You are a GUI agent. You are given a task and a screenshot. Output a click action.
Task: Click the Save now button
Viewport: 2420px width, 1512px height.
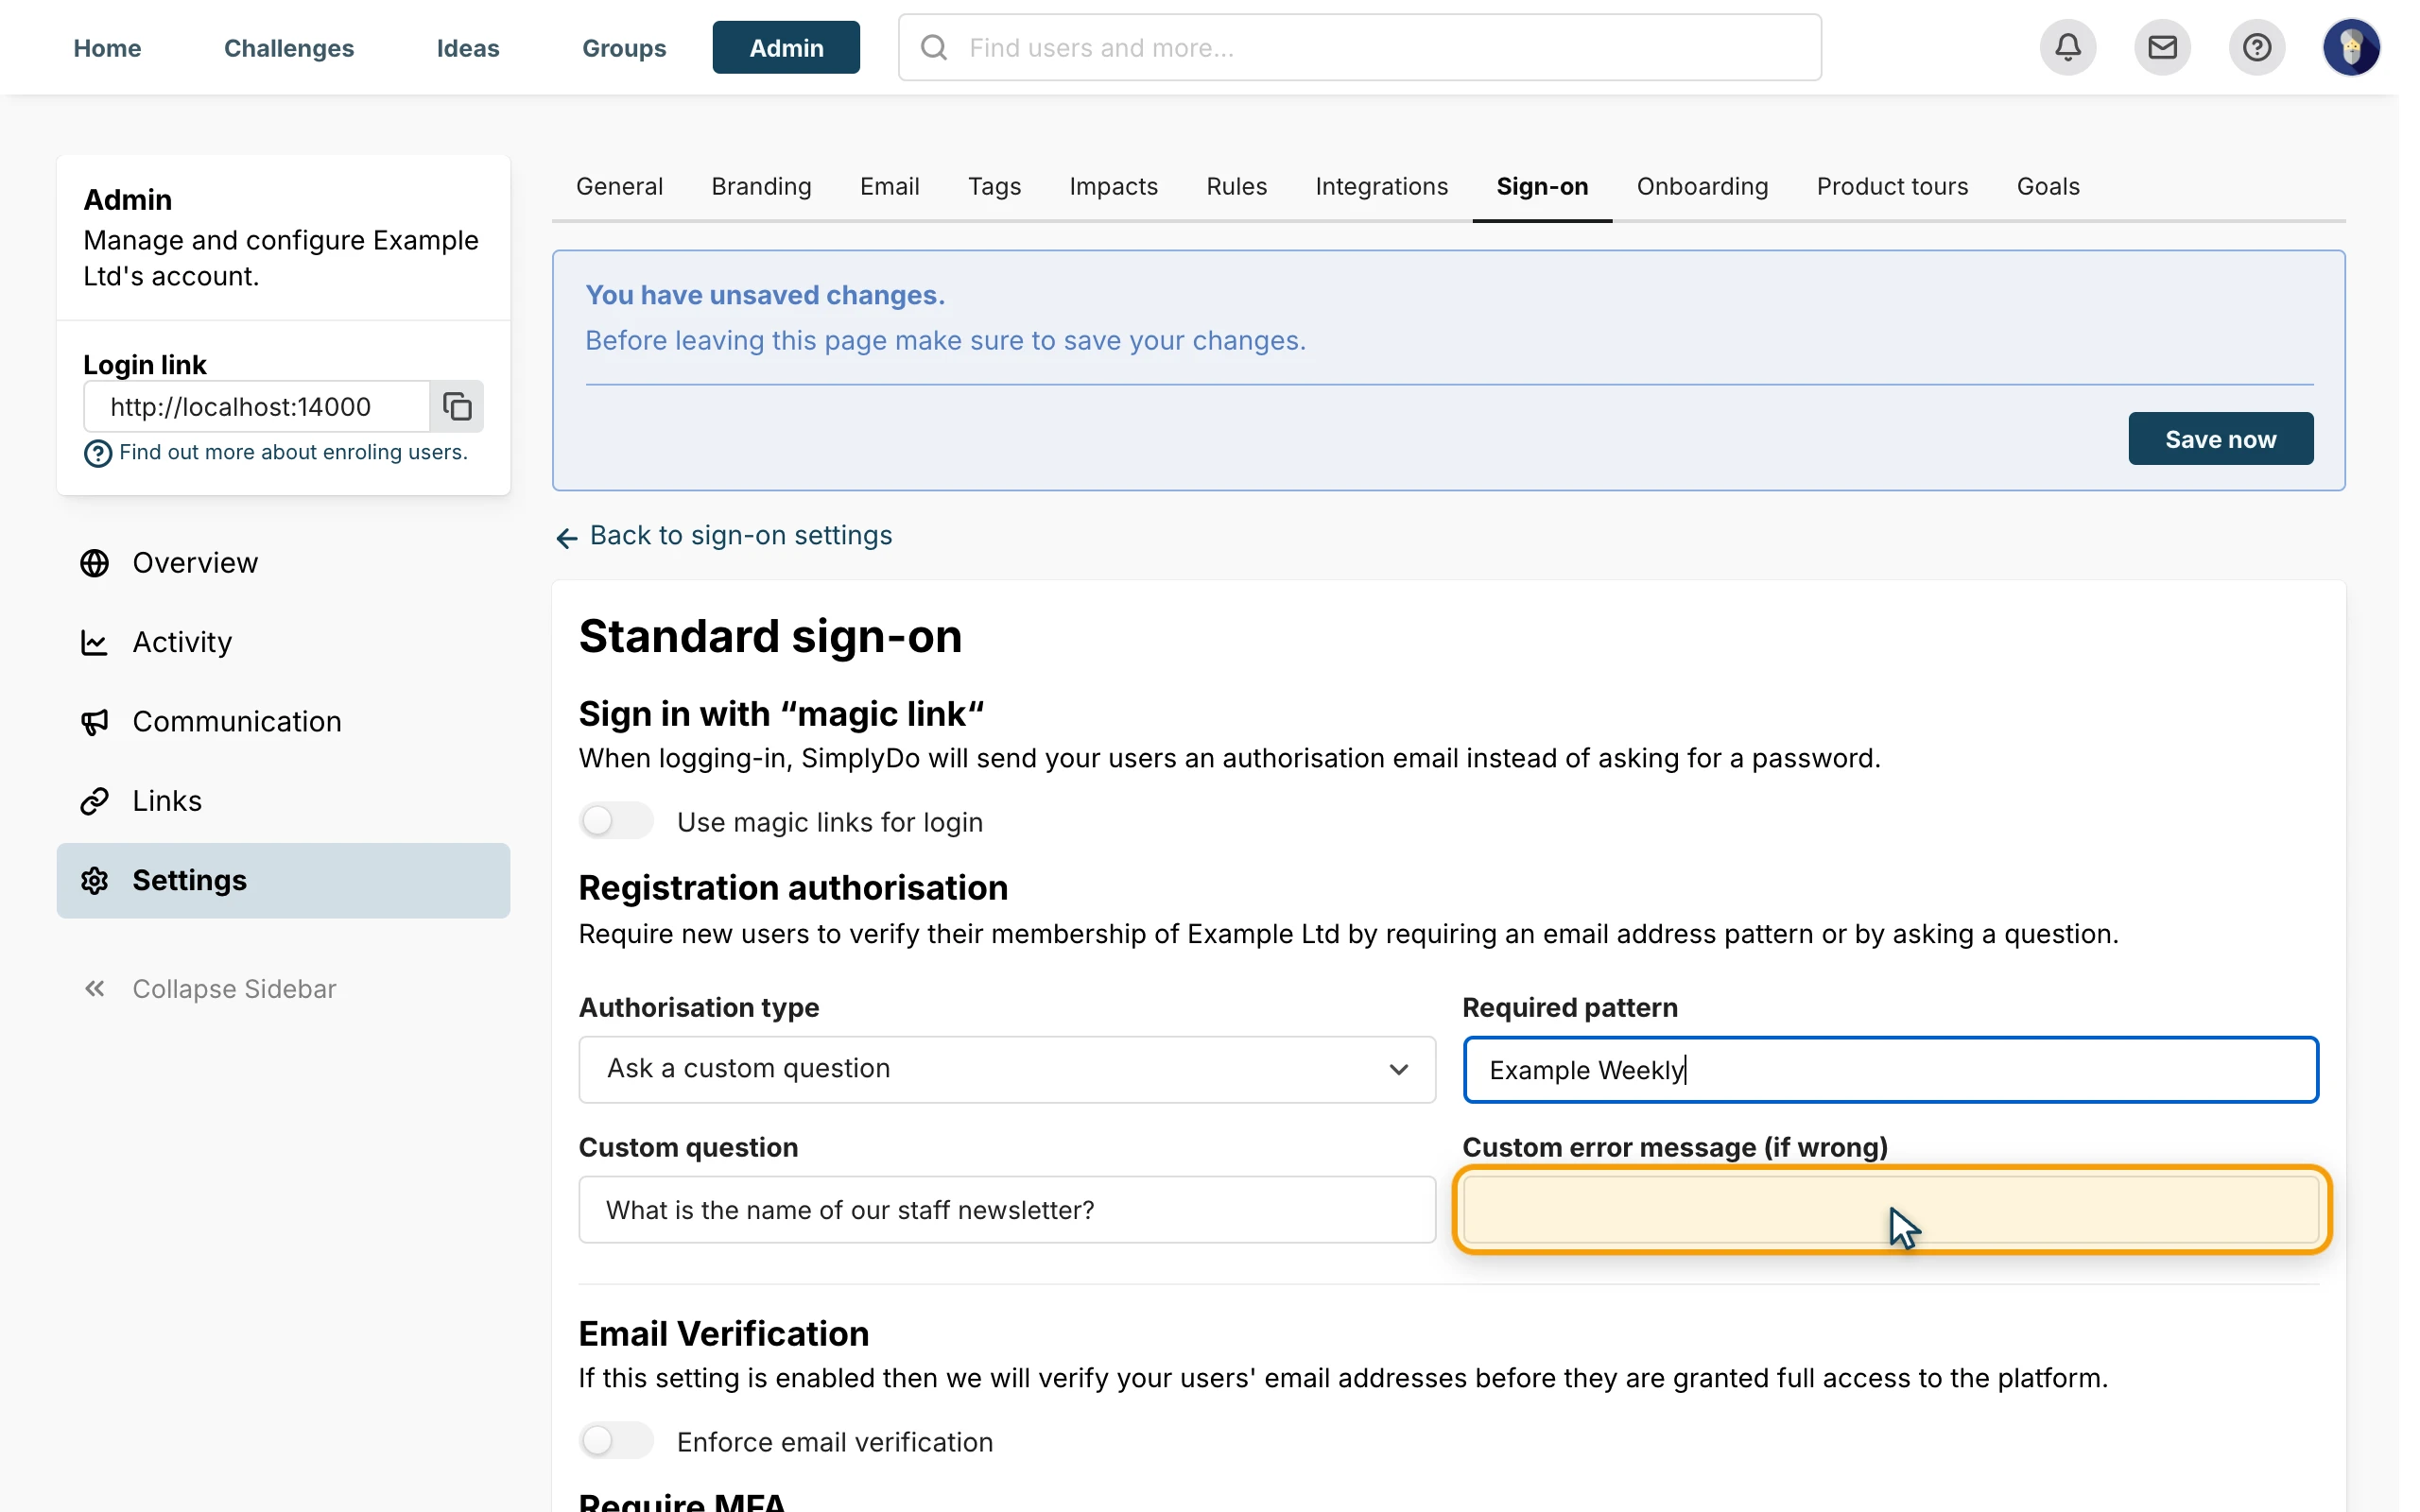click(2220, 439)
